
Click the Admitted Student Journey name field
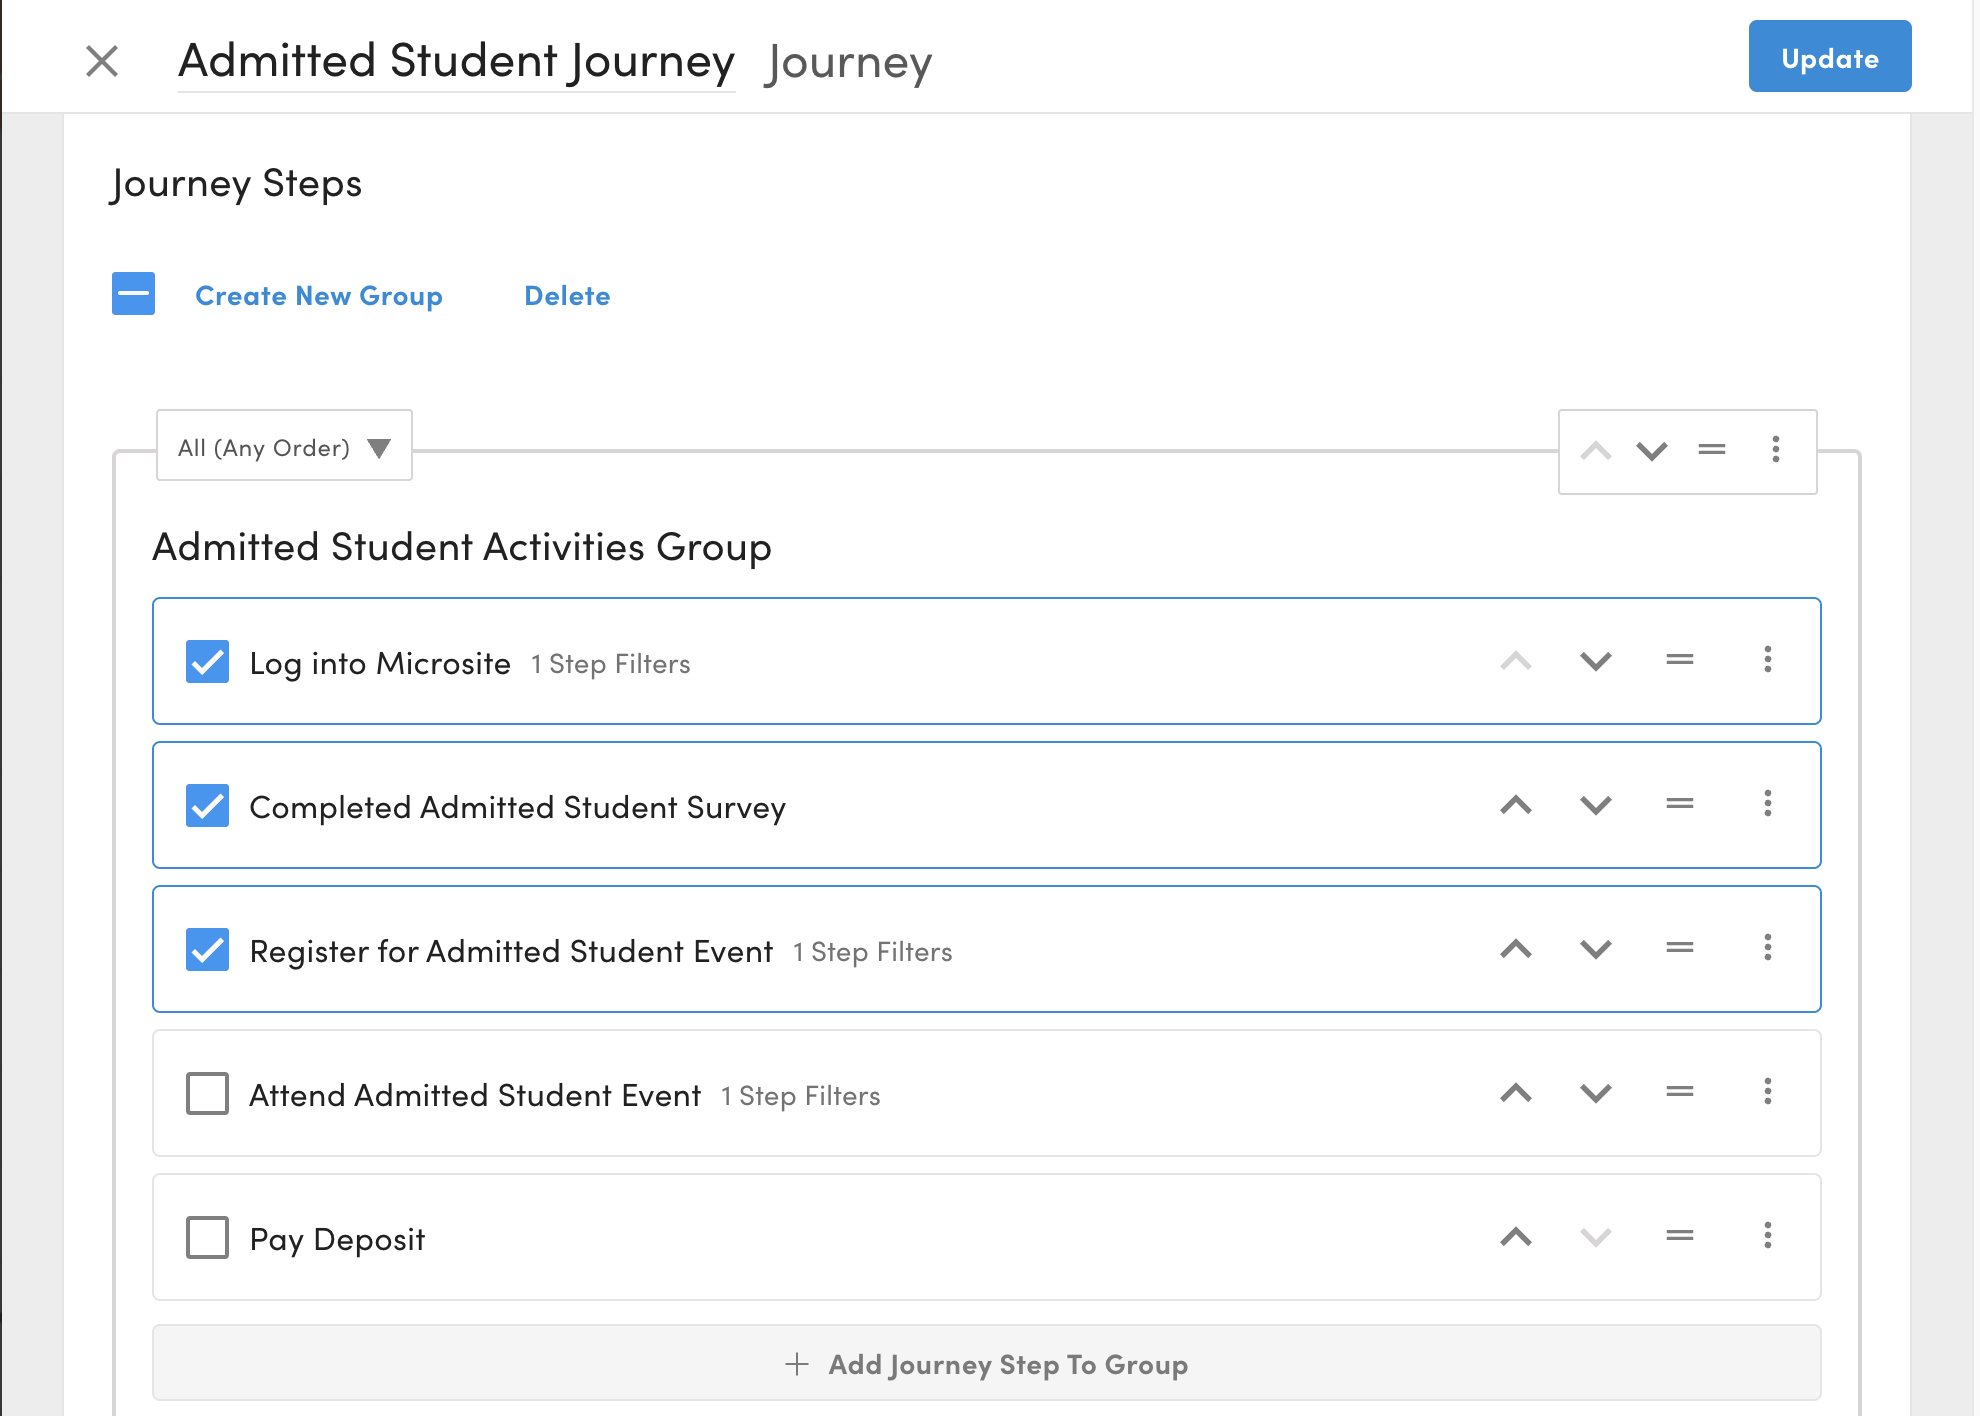(456, 61)
